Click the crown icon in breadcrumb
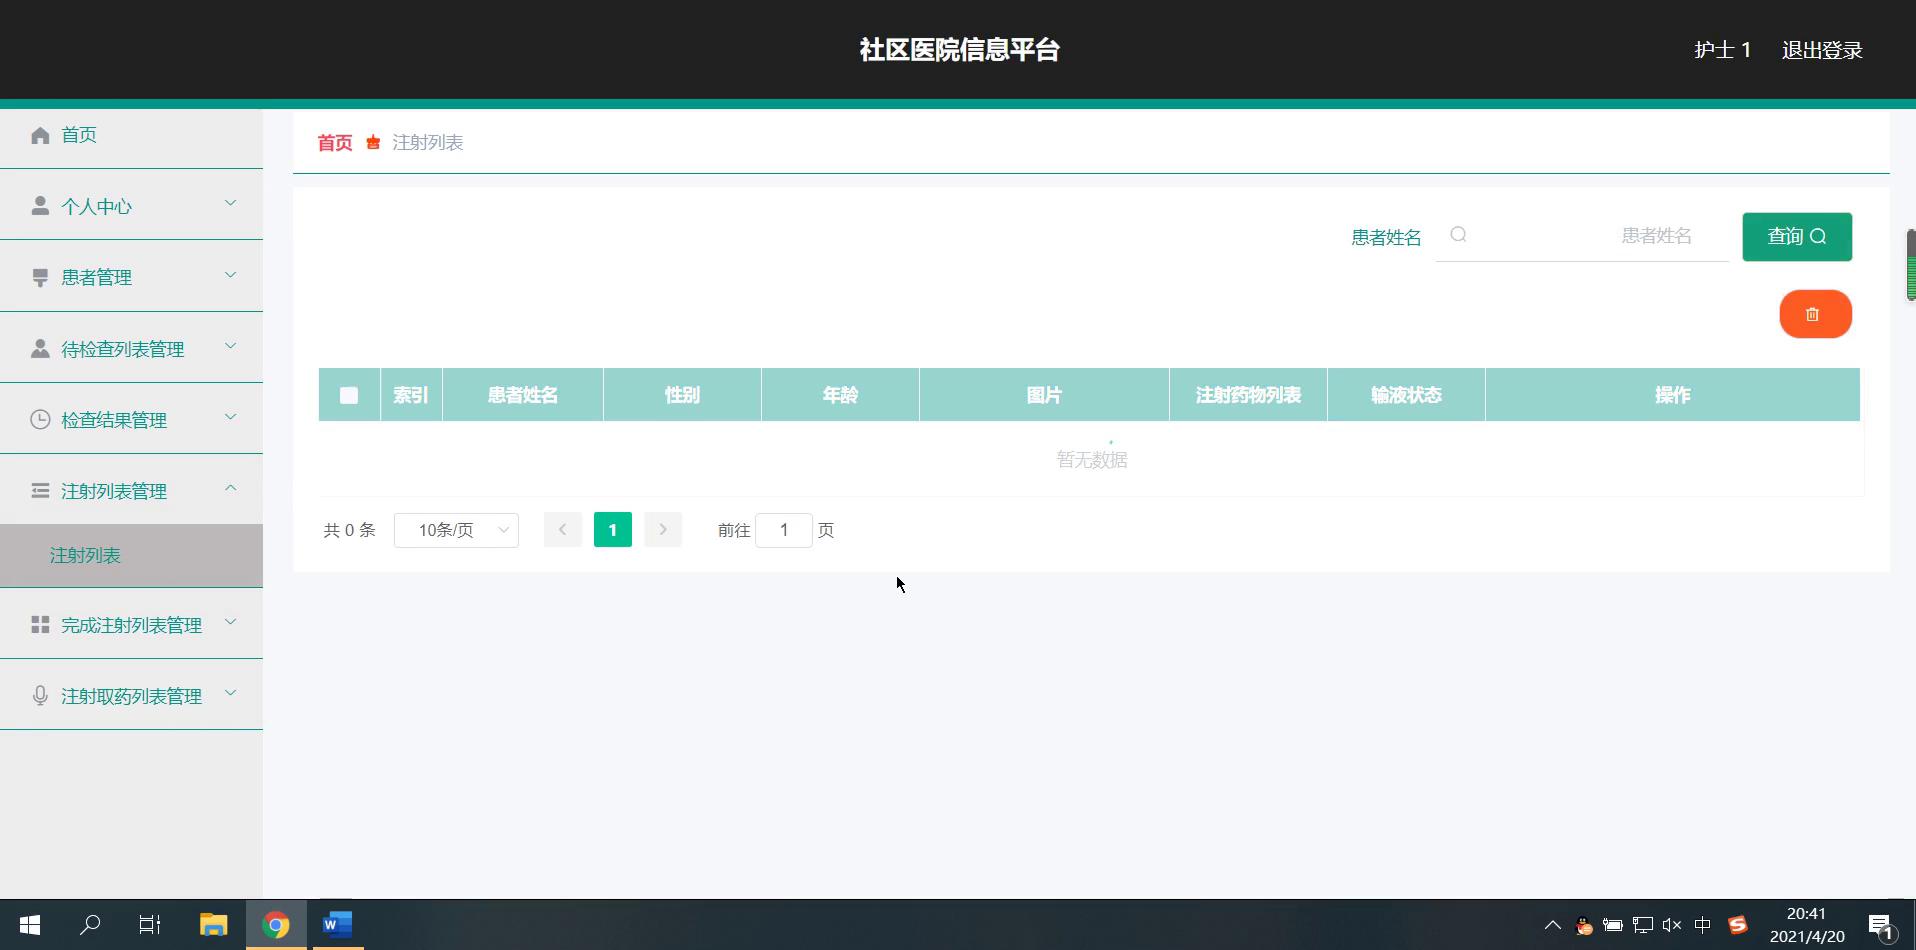The image size is (1916, 950). tap(373, 143)
